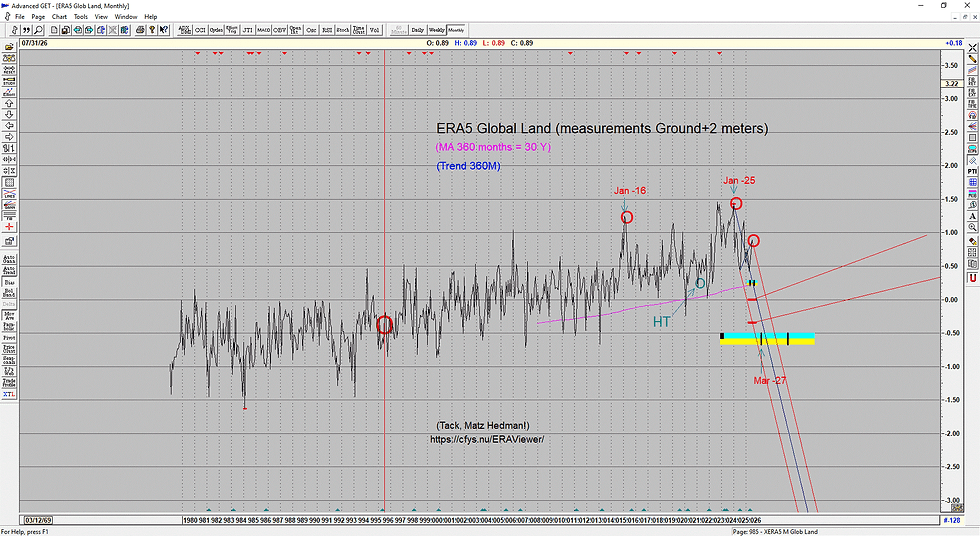Click the right arrow icon in left sidebar
Image resolution: width=980 pixels, height=536 pixels.
[9, 137]
